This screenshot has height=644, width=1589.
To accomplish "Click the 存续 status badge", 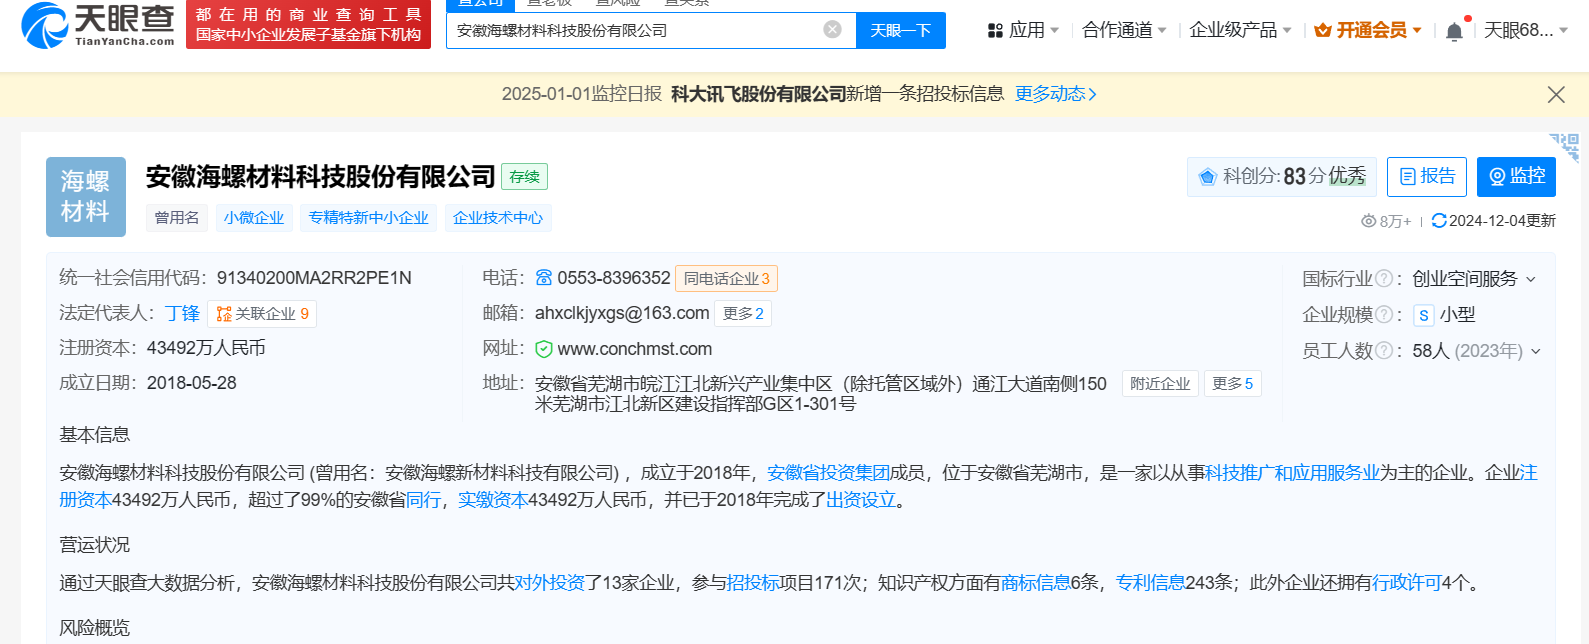I will pos(524,177).
